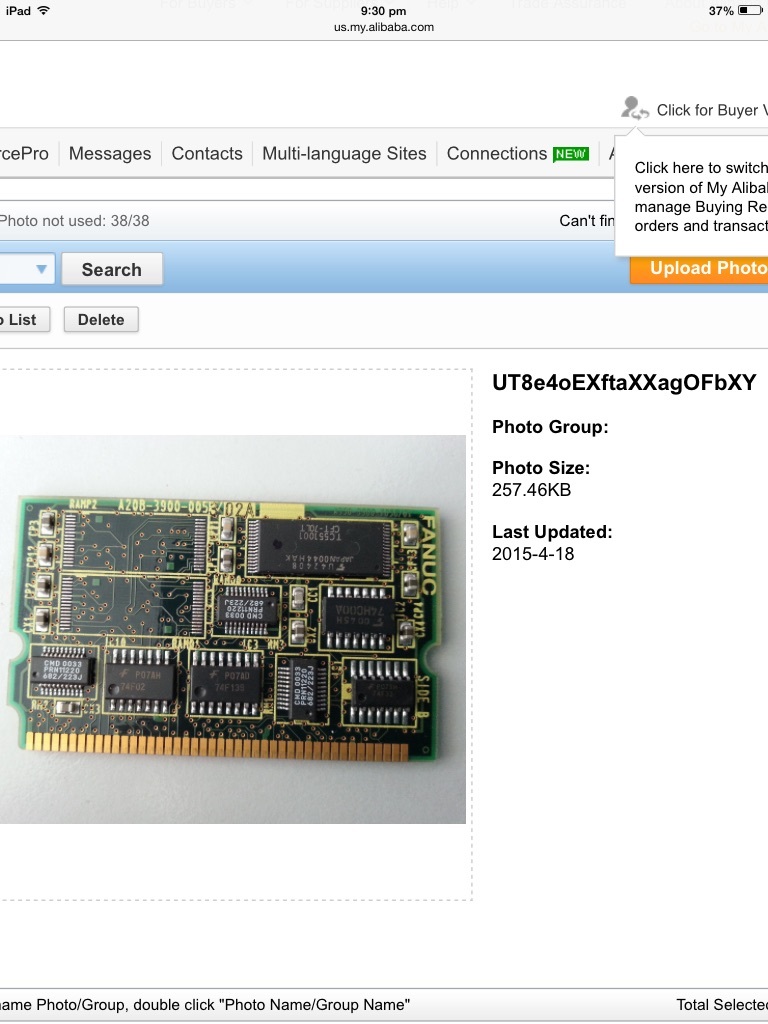768x1024 pixels.
Task: Open the dropdown arrow beside Search
Action: click(41, 269)
